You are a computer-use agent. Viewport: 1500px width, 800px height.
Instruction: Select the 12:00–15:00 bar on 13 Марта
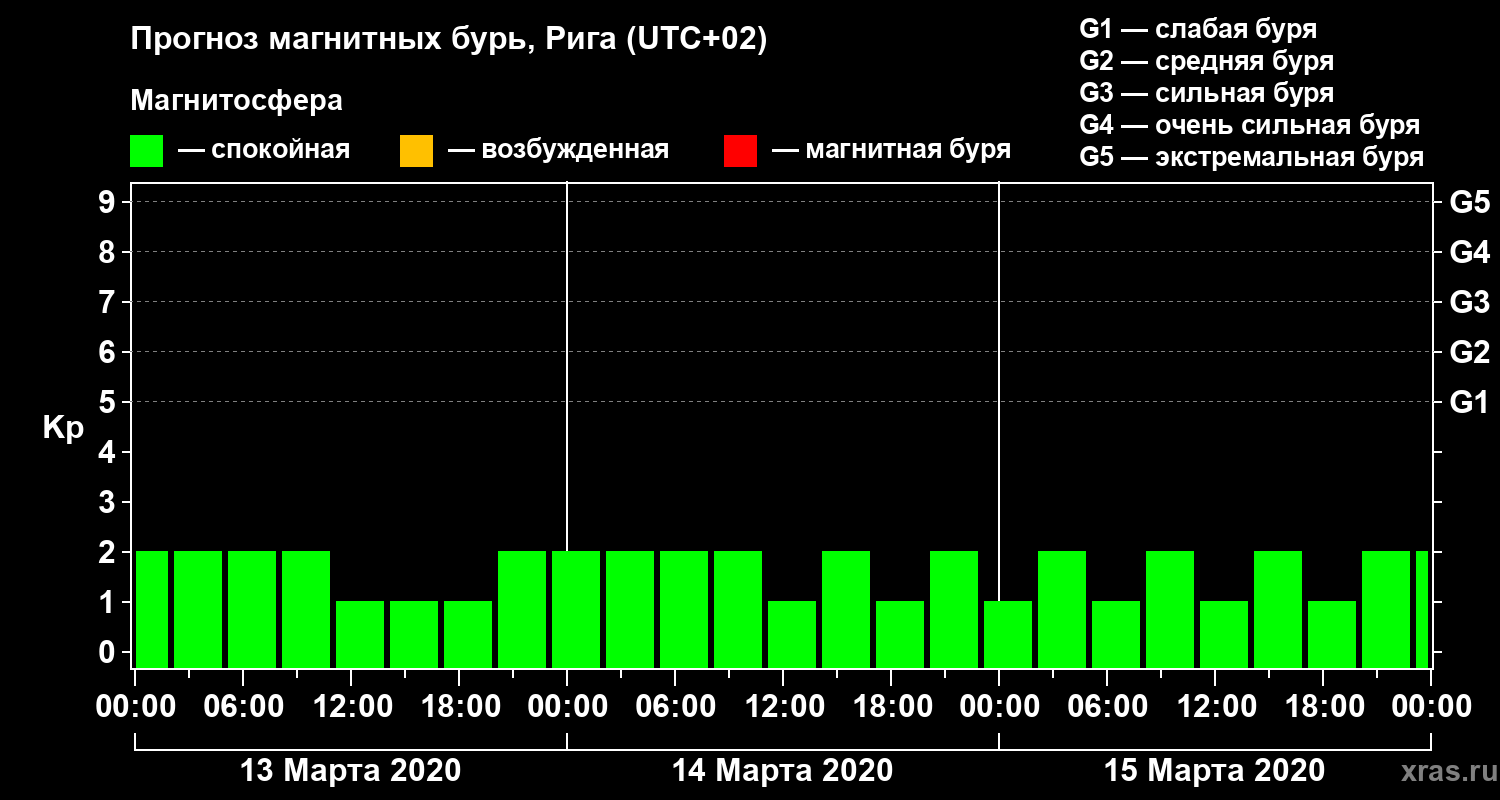[x=360, y=634]
